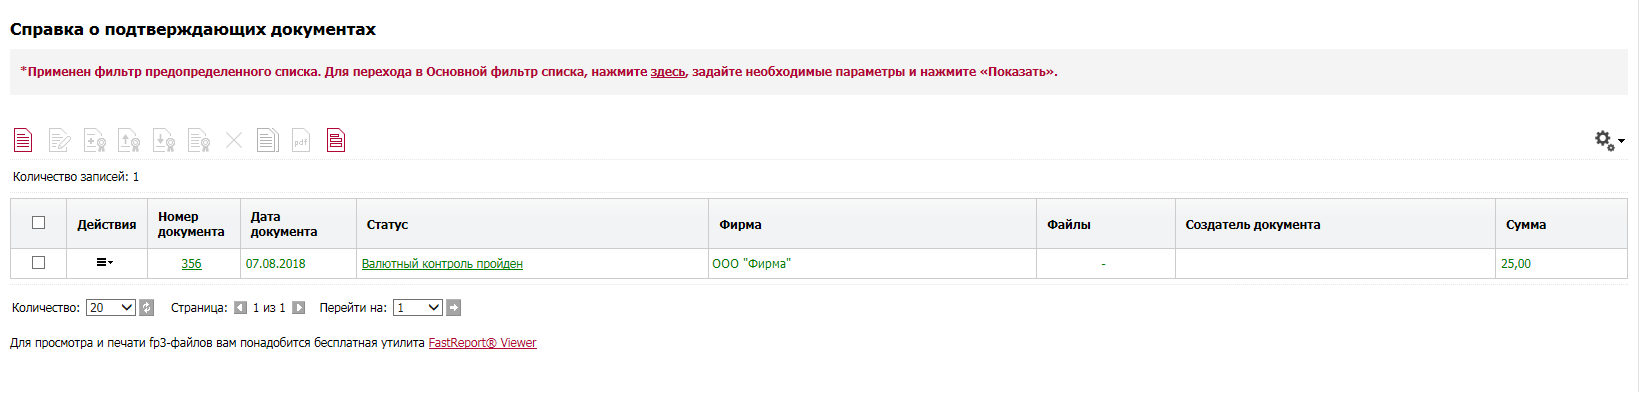Screen dimensions: 1639x418
Task: Click the 'Действия' column header
Action: pyautogui.click(x=107, y=225)
